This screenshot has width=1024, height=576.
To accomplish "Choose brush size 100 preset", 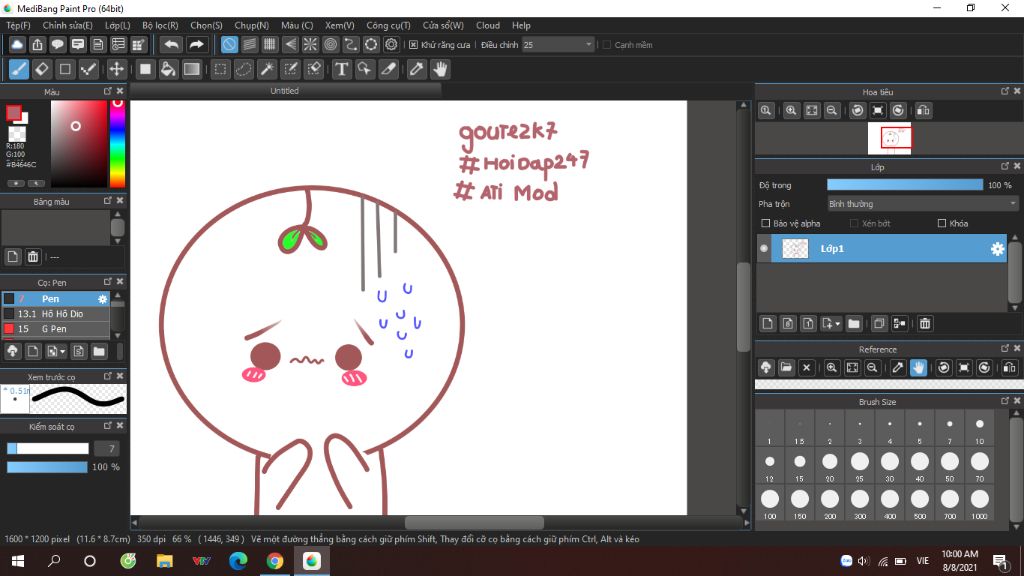I will (770, 504).
